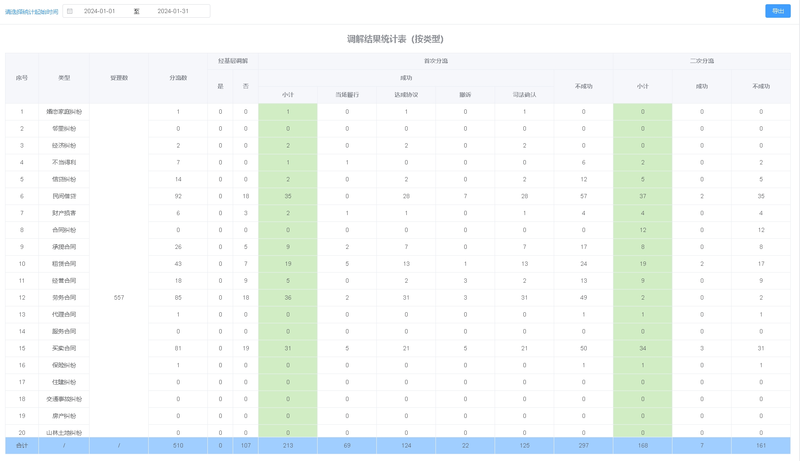Select the end date field 2024-01-31
This screenshot has height=461, width=800.
[173, 11]
